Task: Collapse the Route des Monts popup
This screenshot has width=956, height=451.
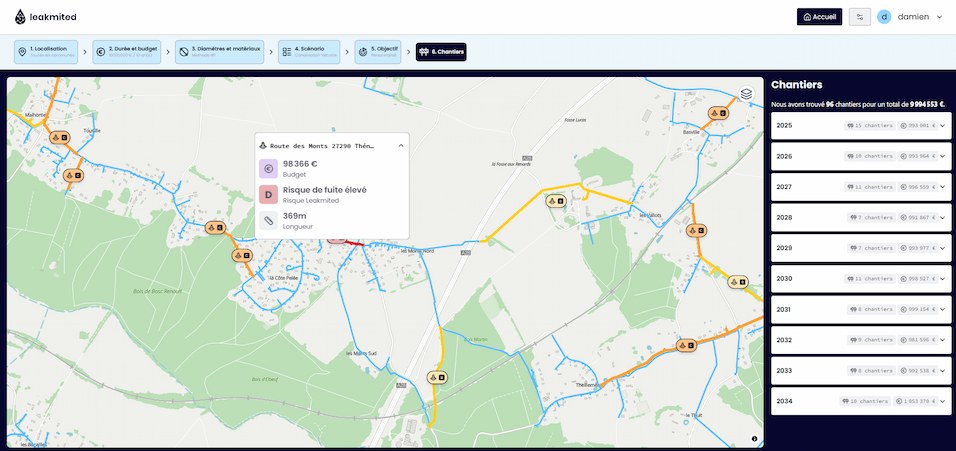Action: click(x=401, y=145)
